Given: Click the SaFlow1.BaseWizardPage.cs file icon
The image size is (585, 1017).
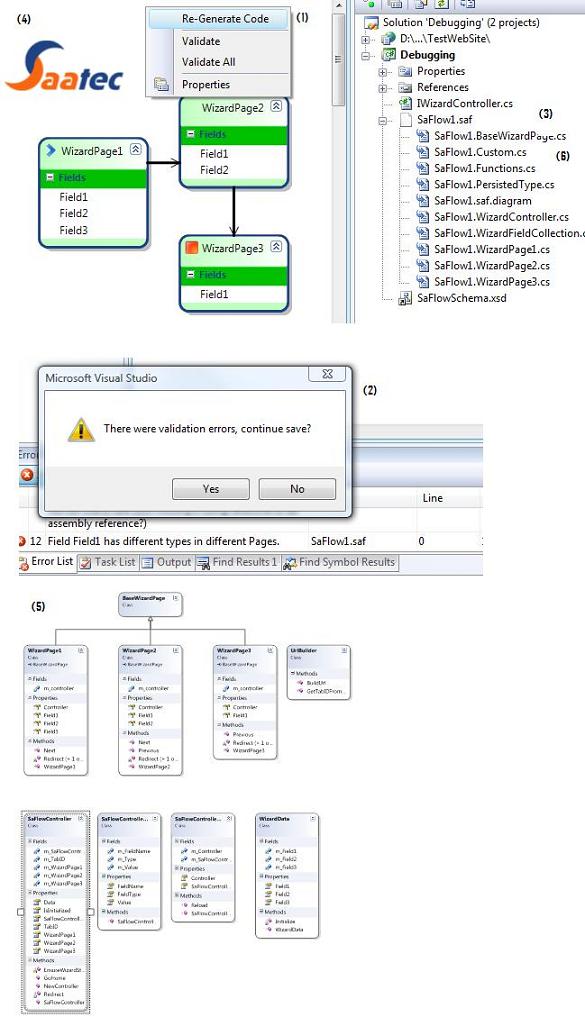Looking at the screenshot, I should point(423,136).
